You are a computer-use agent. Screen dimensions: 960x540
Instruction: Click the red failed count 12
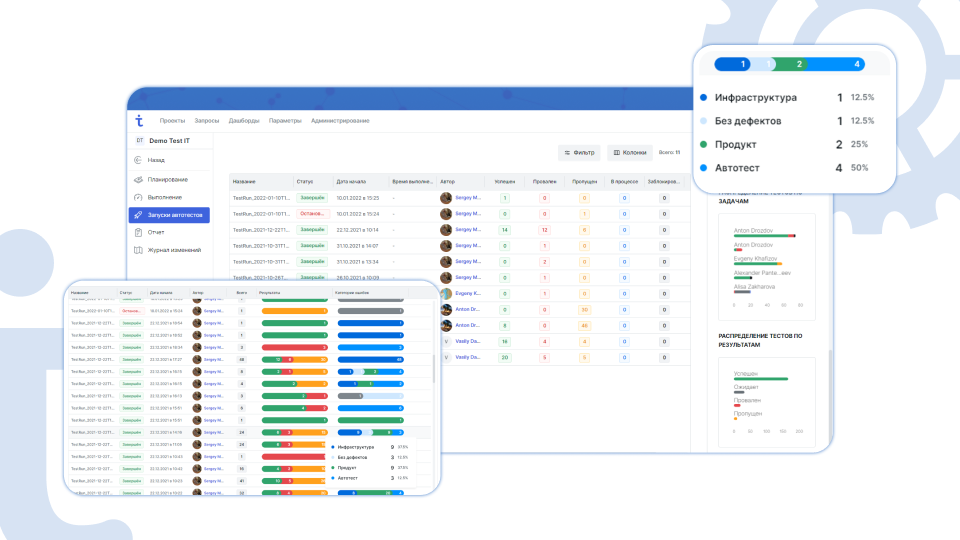click(544, 230)
